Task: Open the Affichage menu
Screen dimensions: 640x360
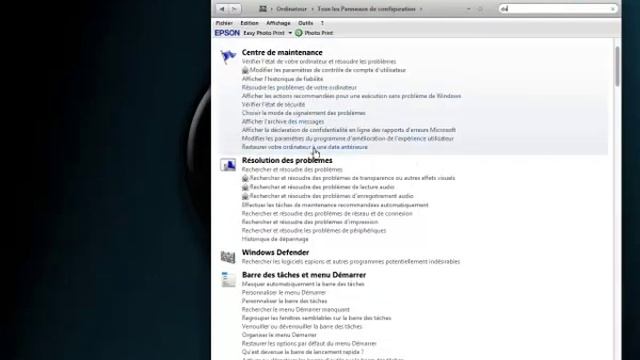Action: click(x=278, y=23)
